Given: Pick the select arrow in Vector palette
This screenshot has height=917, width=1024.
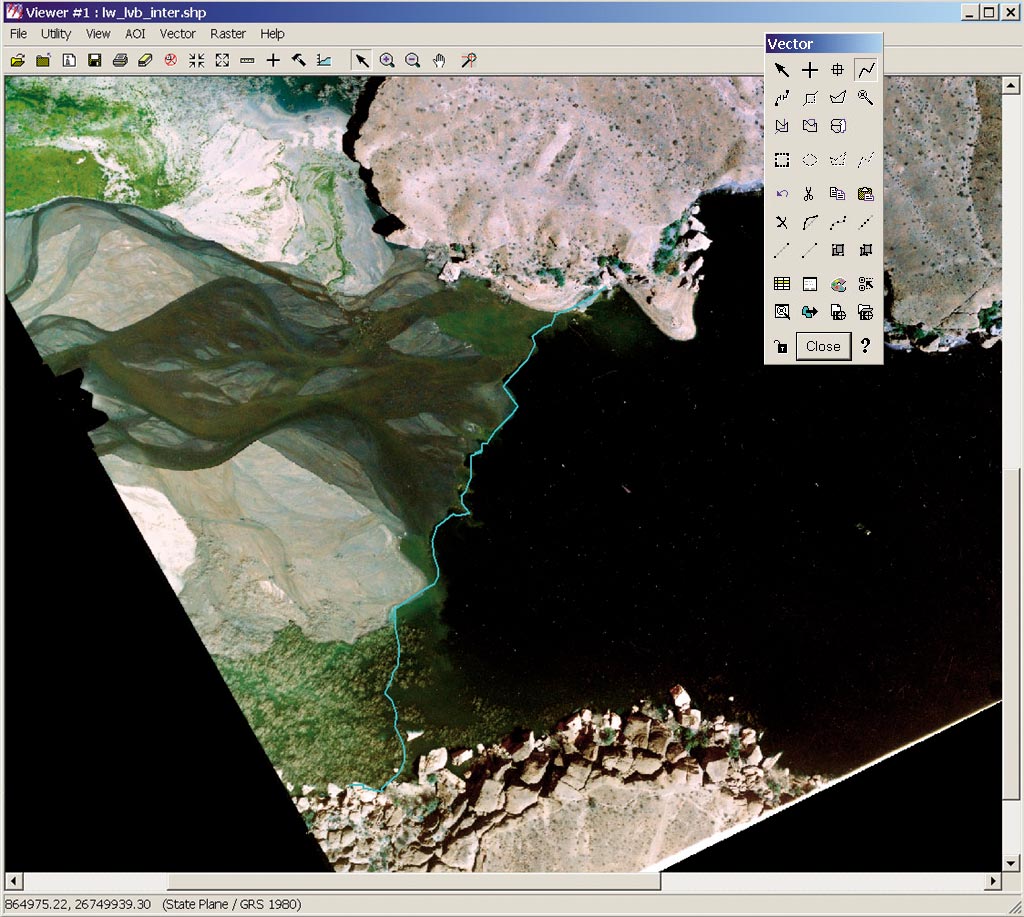Looking at the screenshot, I should pos(782,70).
